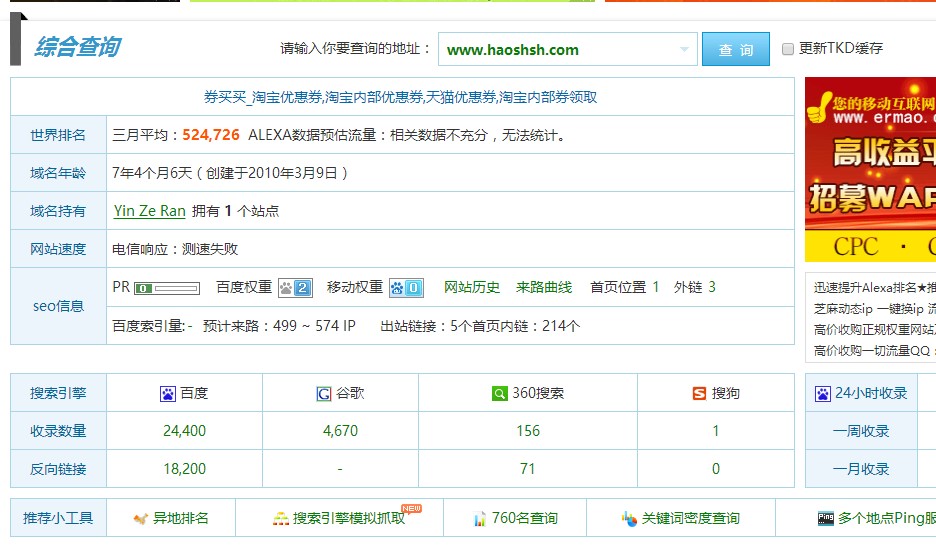Click the Ping icon beside 多个地点Ping
936x545 pixels.
click(826, 518)
